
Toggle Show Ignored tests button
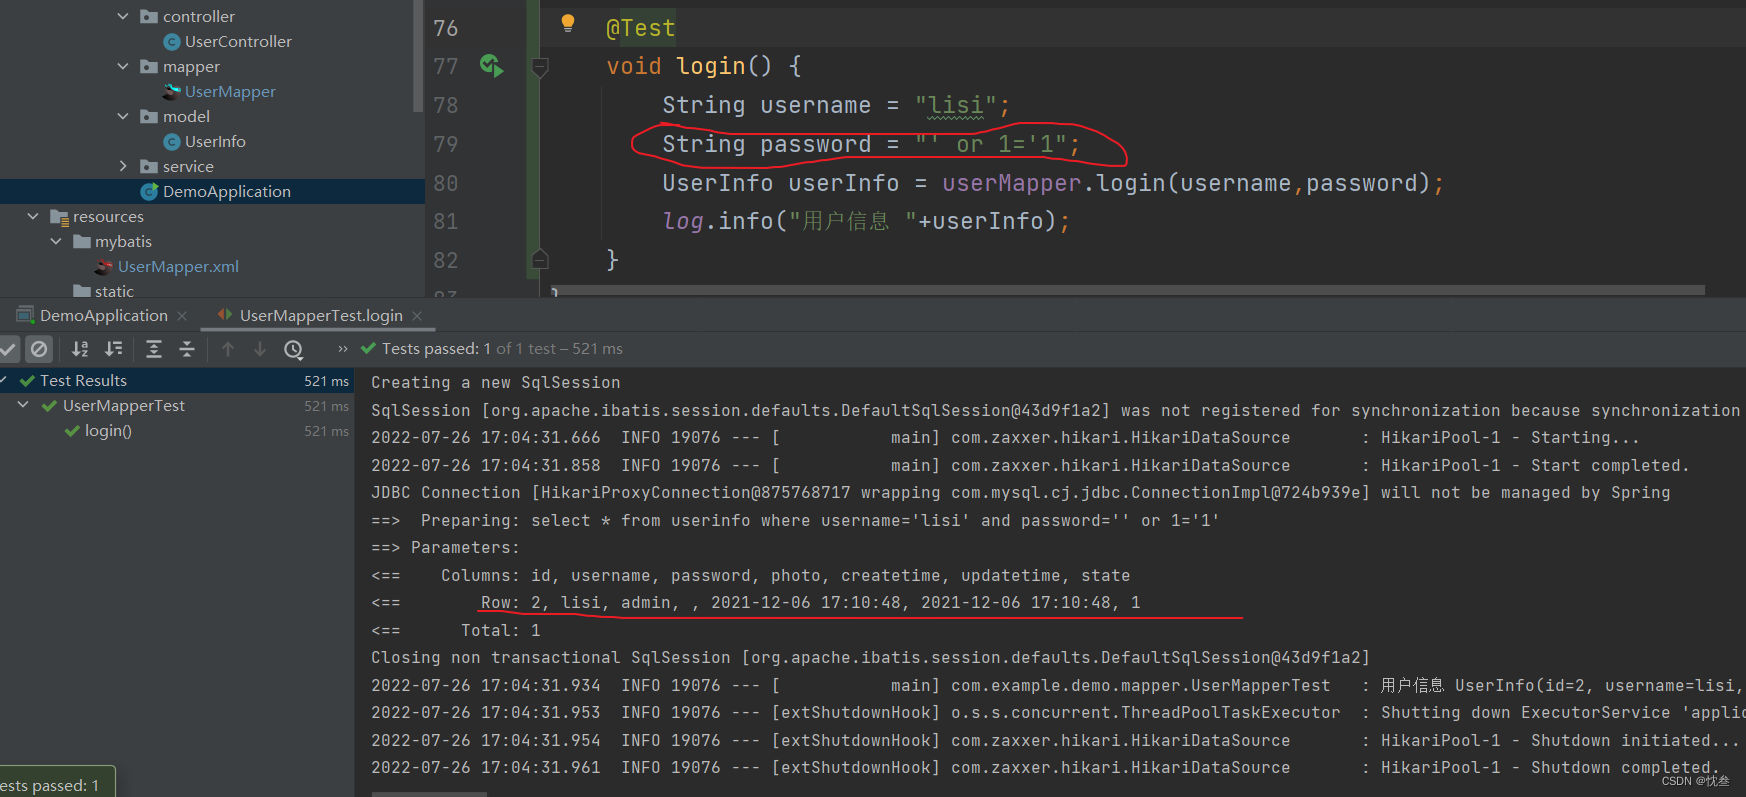tap(39, 349)
